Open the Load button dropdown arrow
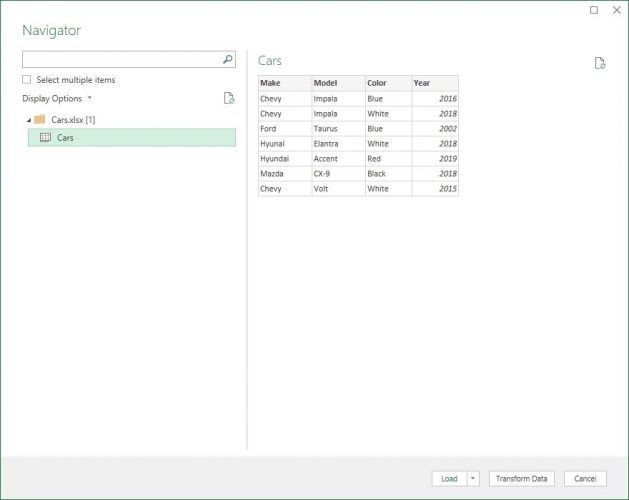This screenshot has height=500, width=629. pos(473,478)
